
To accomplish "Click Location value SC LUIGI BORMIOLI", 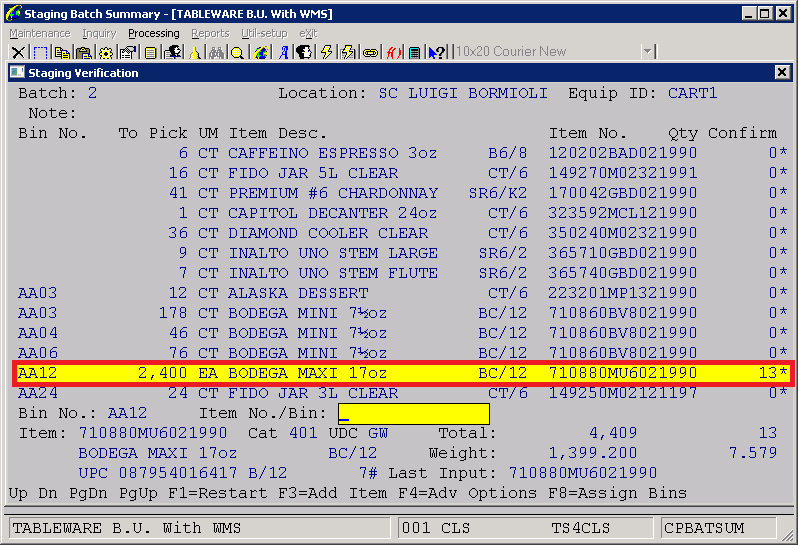I will click(463, 93).
